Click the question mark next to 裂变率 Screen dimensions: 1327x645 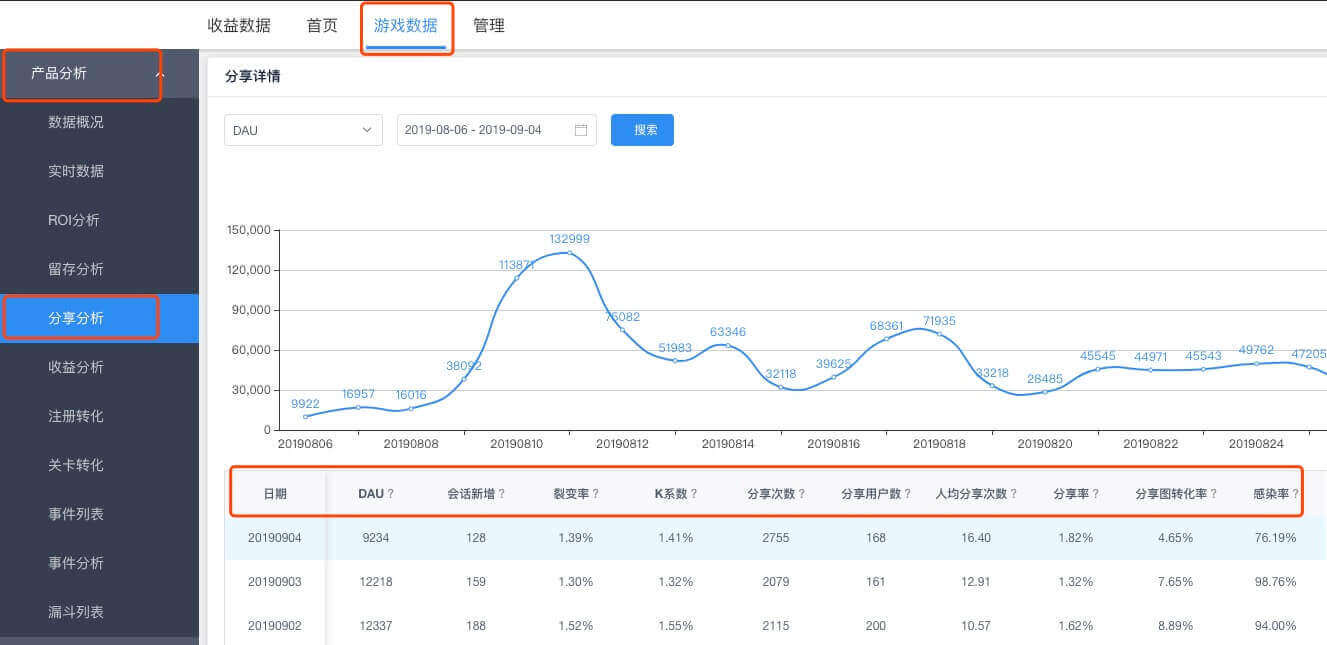(596, 494)
